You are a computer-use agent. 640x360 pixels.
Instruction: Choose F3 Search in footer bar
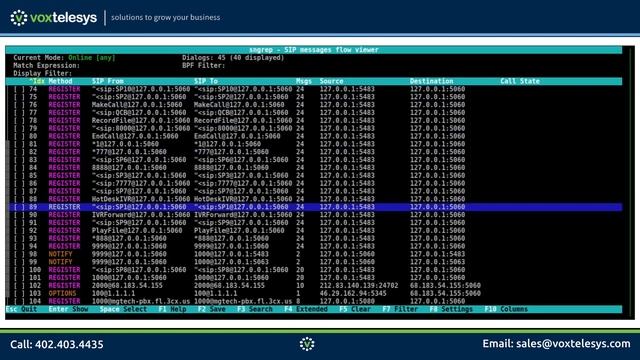255,309
